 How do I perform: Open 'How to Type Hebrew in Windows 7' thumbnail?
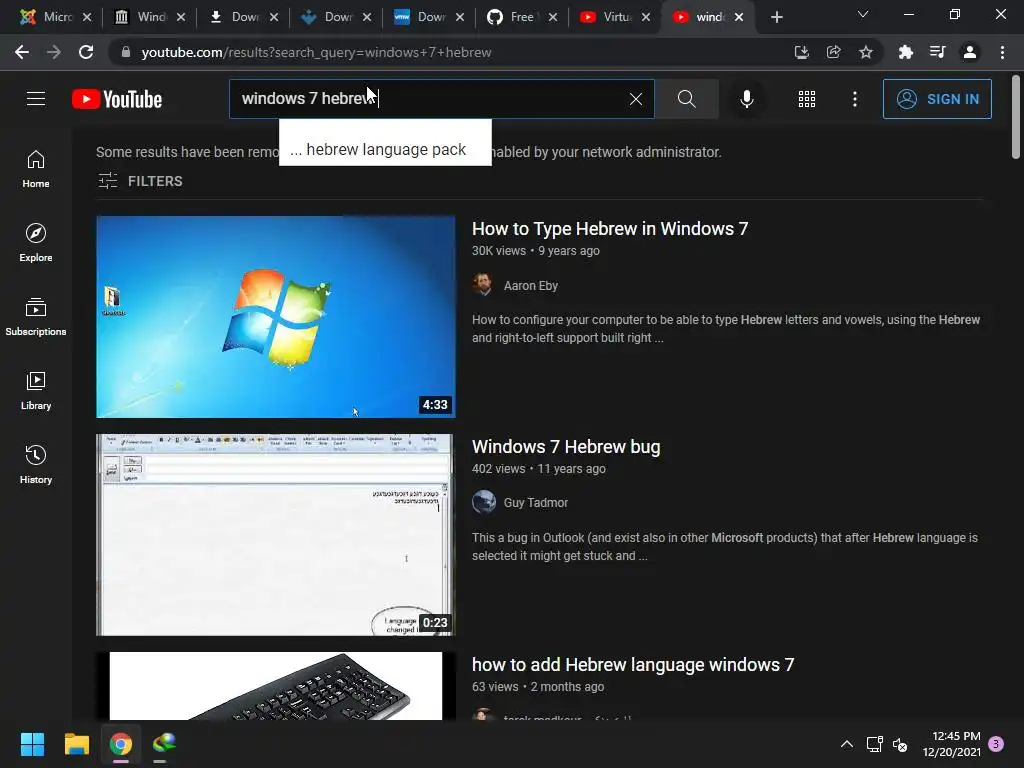click(x=276, y=317)
